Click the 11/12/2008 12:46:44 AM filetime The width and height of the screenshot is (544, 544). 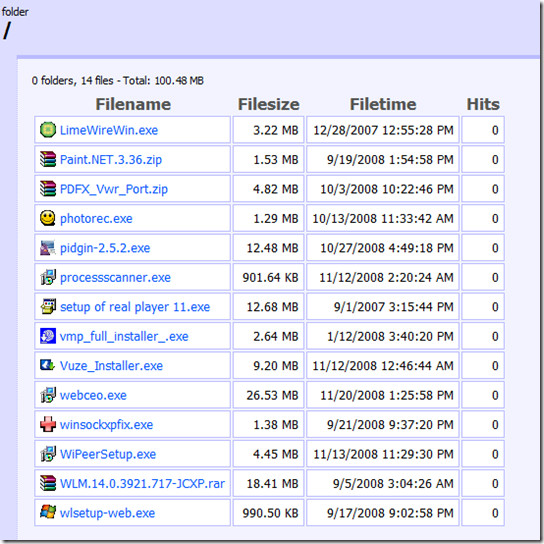click(383, 366)
